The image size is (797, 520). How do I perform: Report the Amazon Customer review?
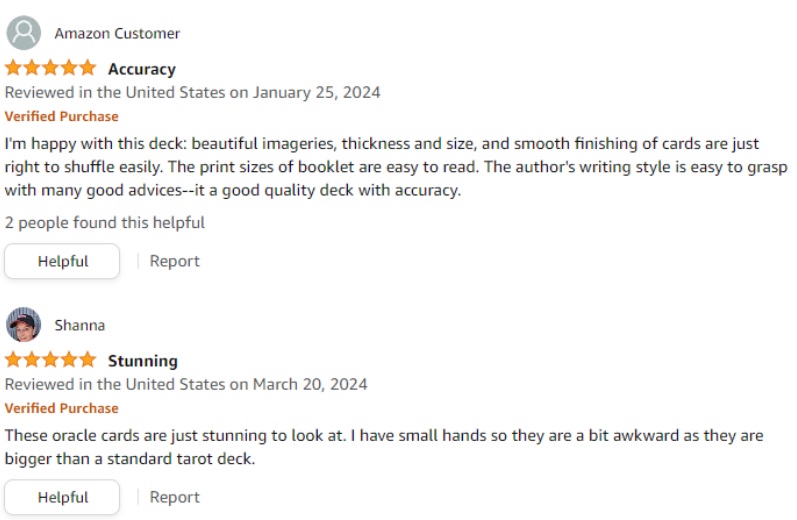[175, 261]
